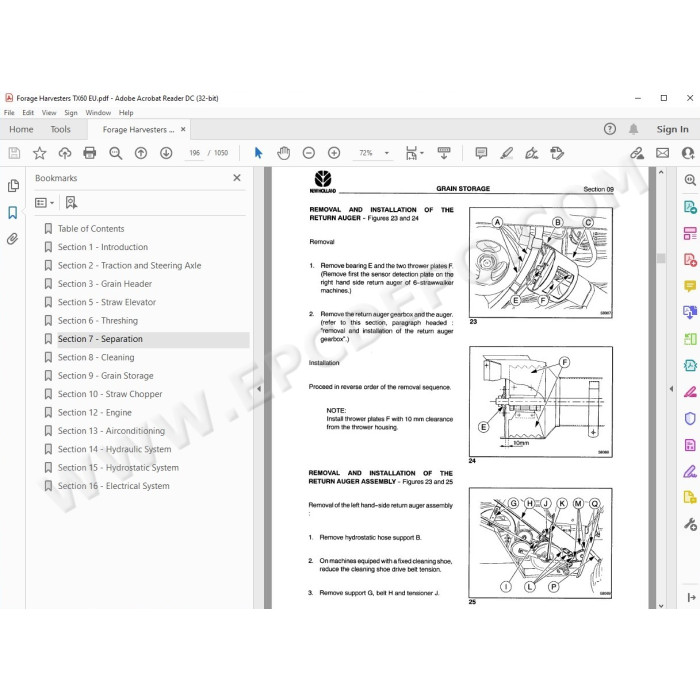Open the page thumbnails panel

13,185
